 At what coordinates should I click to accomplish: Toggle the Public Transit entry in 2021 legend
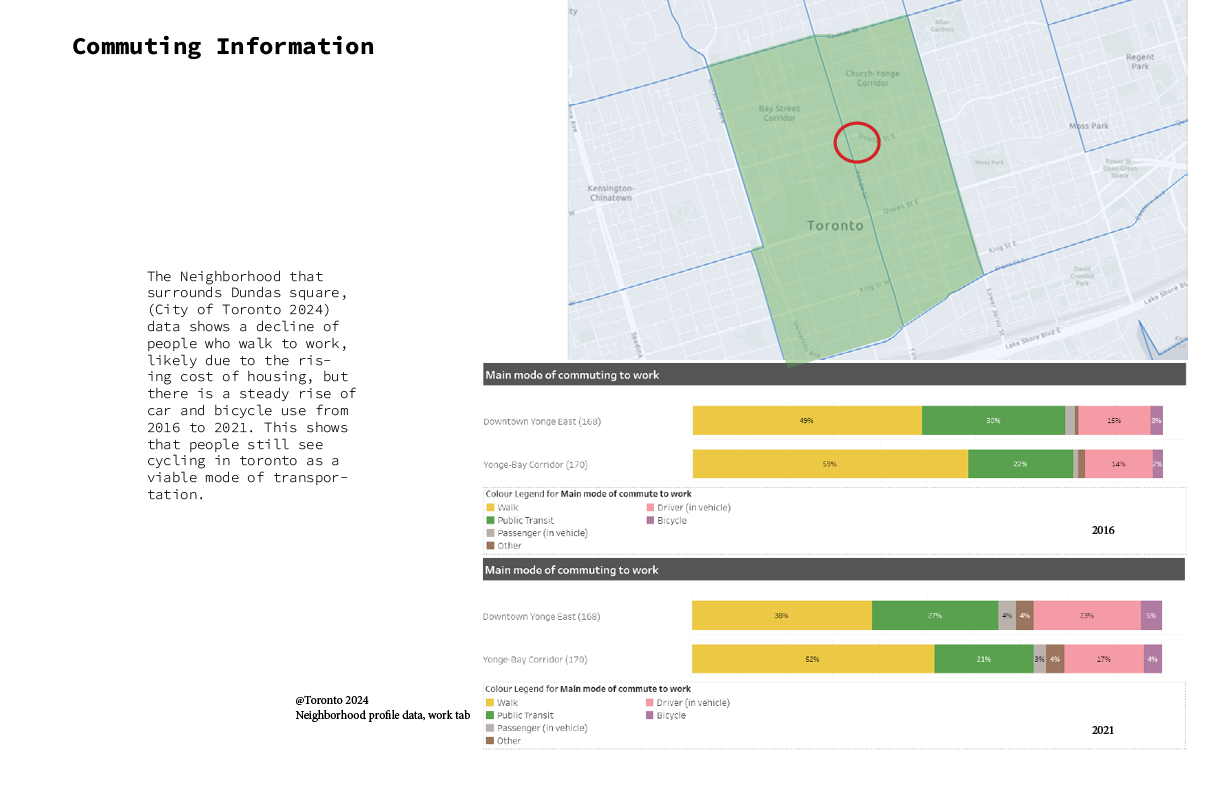point(490,715)
